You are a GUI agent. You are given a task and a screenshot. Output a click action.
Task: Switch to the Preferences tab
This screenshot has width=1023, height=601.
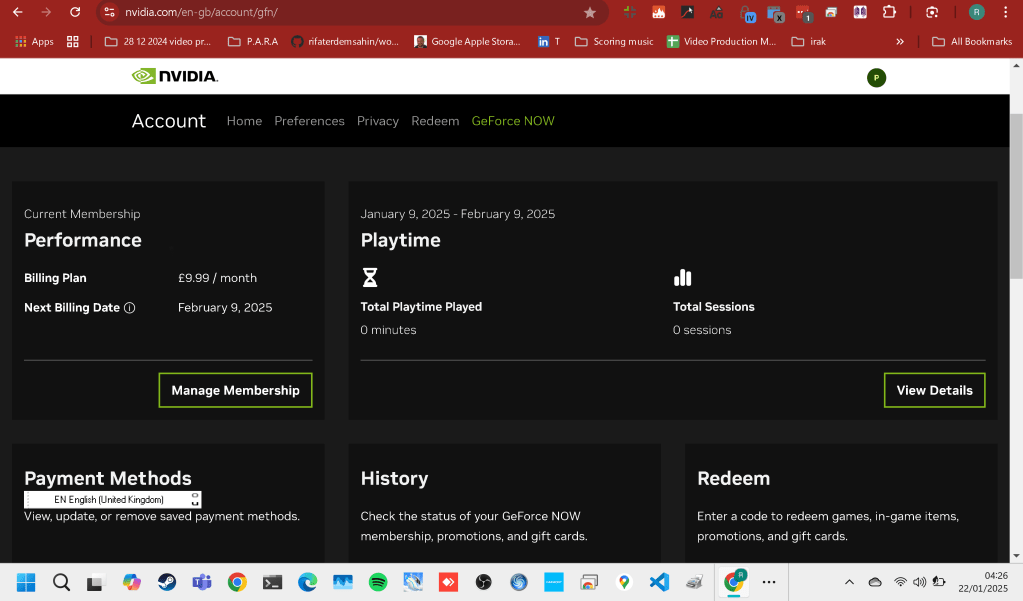309,121
